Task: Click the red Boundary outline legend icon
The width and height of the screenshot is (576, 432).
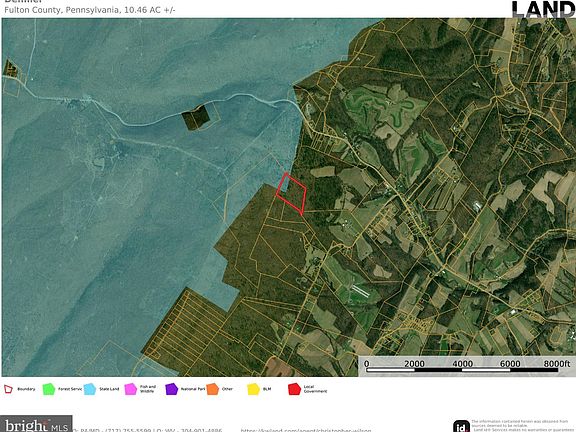Action: tap(8, 389)
